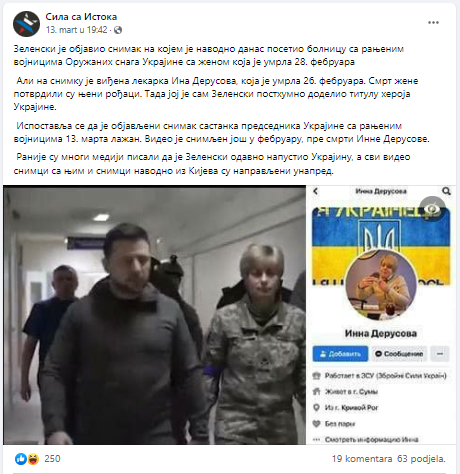Toggle the eye visibility icon on cover photo

(432, 209)
